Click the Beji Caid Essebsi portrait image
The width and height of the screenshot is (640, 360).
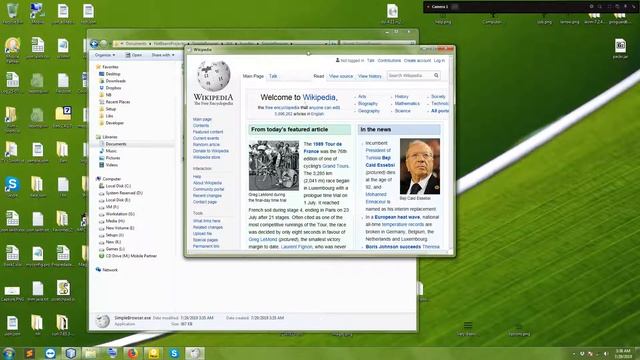coord(420,167)
